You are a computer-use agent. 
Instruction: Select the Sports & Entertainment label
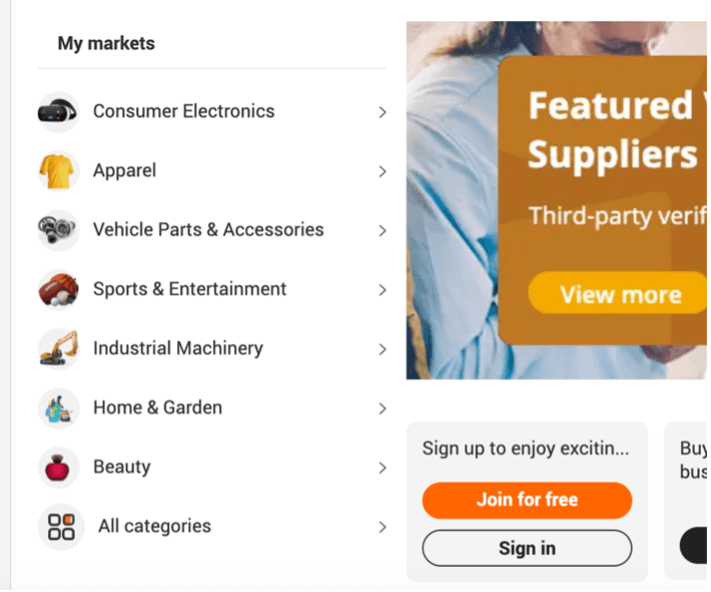[x=190, y=289]
